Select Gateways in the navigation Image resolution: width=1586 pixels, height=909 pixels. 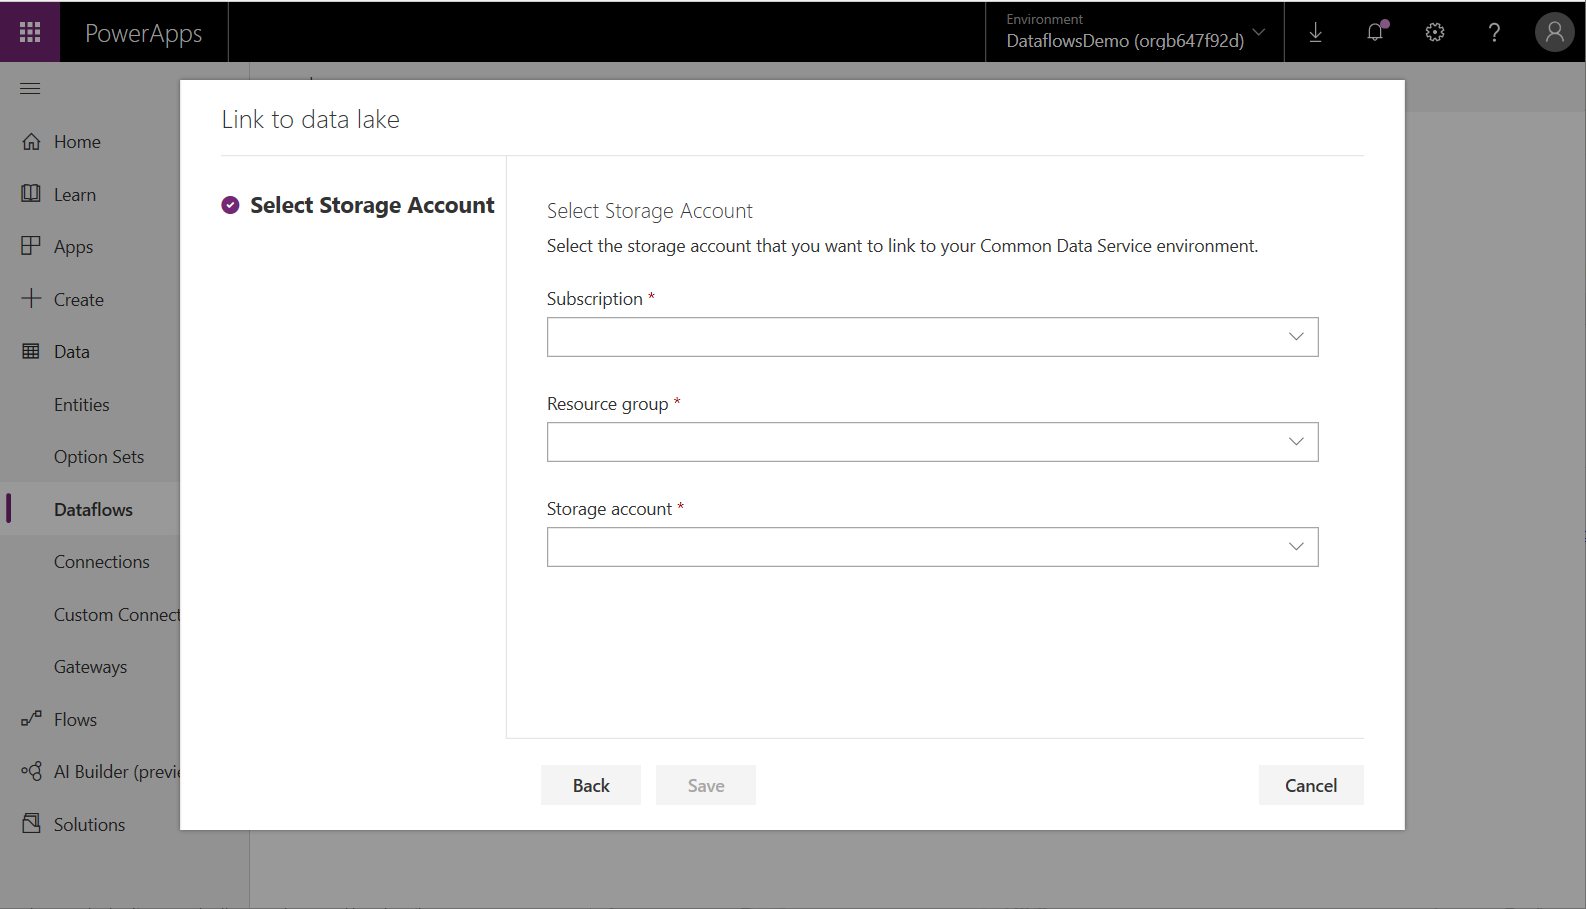point(91,667)
